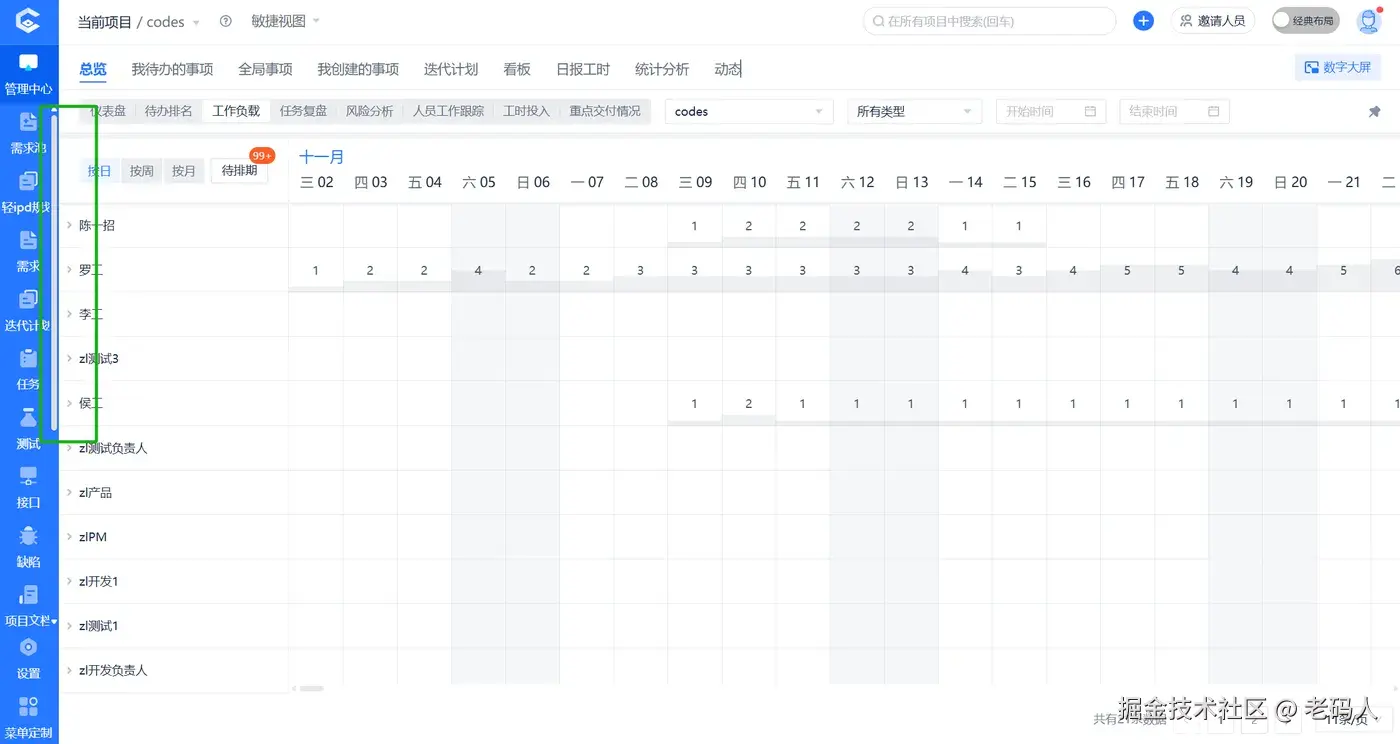The height and width of the screenshot is (744, 1400).
Task: Expand the zl开发负责人 row
Action: click(69, 670)
